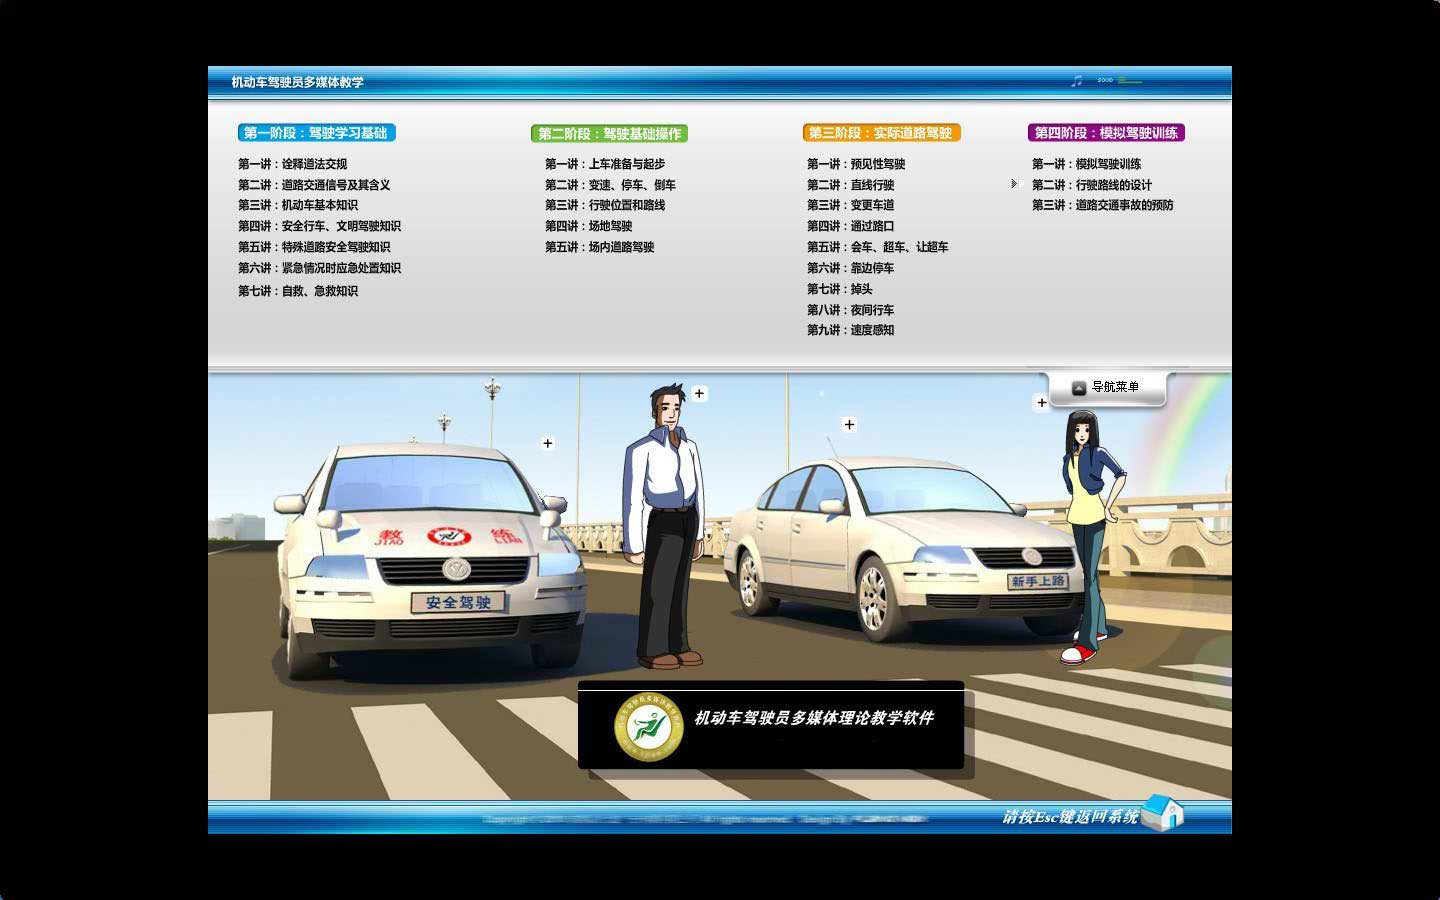This screenshot has height=900, width=1440.
Task: Open lesson 第四讲：场地驾驶
Action: 588,226
